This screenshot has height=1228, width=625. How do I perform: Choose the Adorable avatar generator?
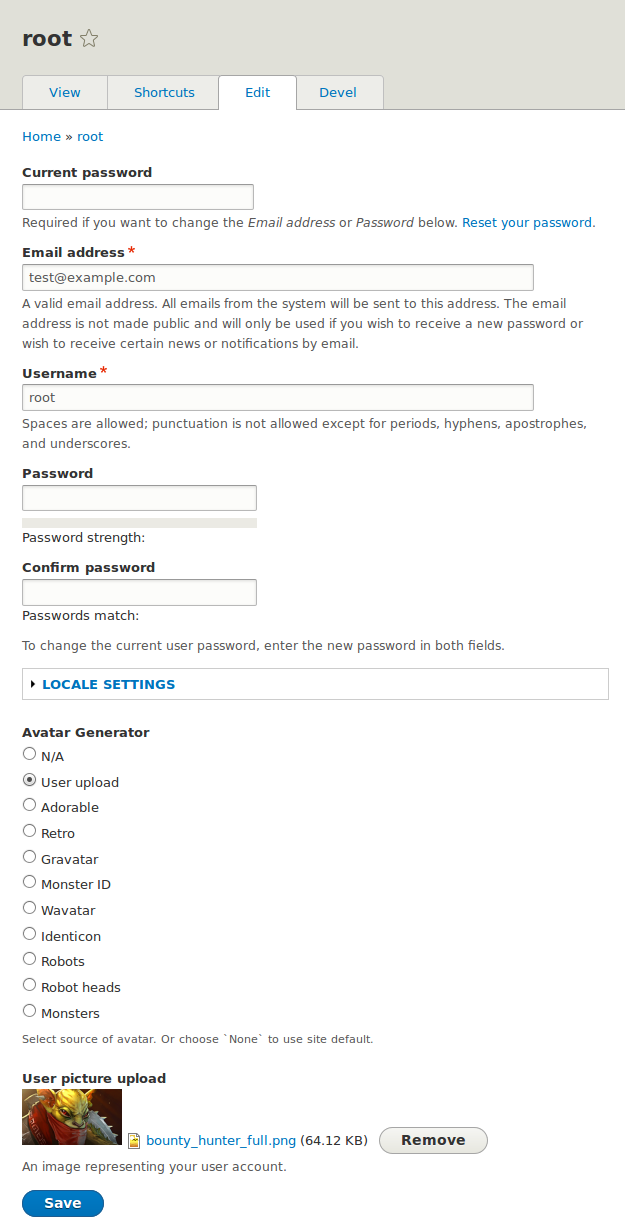tap(30, 805)
